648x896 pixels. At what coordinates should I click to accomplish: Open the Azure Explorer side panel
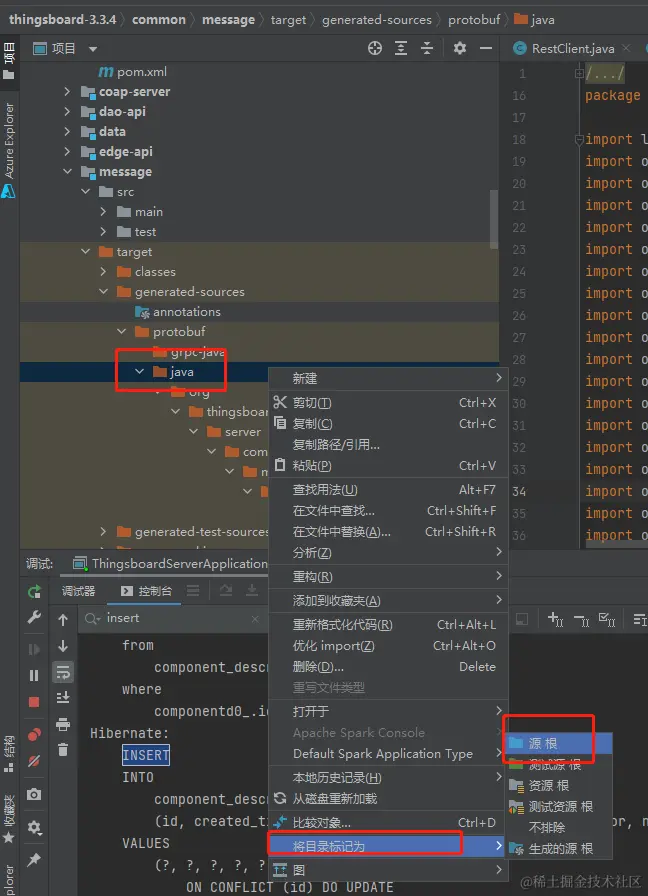point(9,150)
